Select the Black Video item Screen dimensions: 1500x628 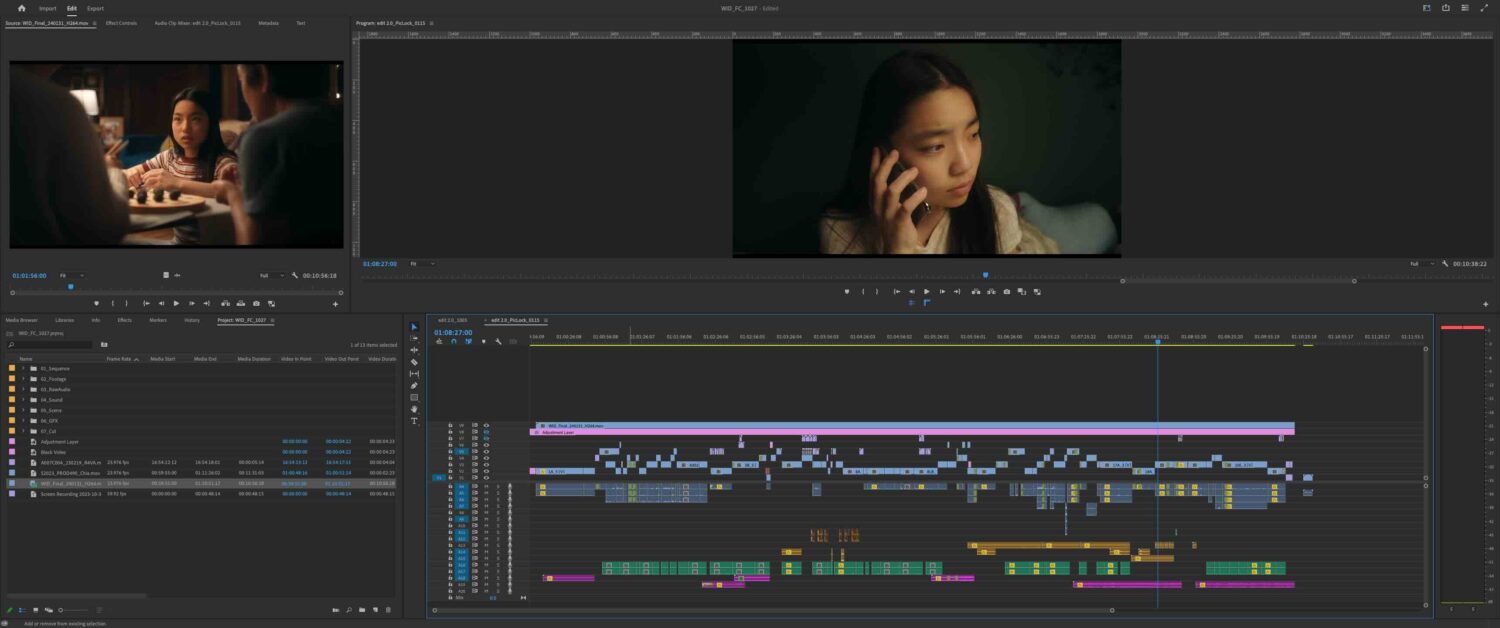point(54,452)
